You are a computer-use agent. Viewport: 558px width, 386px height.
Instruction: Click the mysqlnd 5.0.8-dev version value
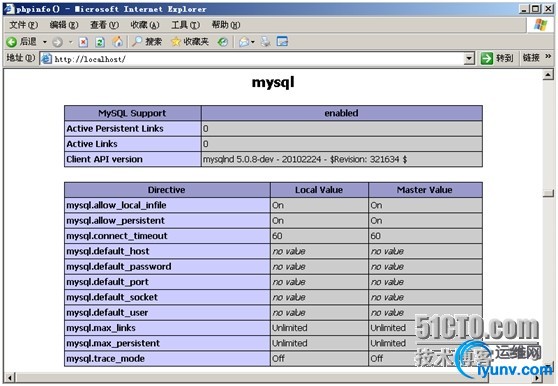click(305, 159)
